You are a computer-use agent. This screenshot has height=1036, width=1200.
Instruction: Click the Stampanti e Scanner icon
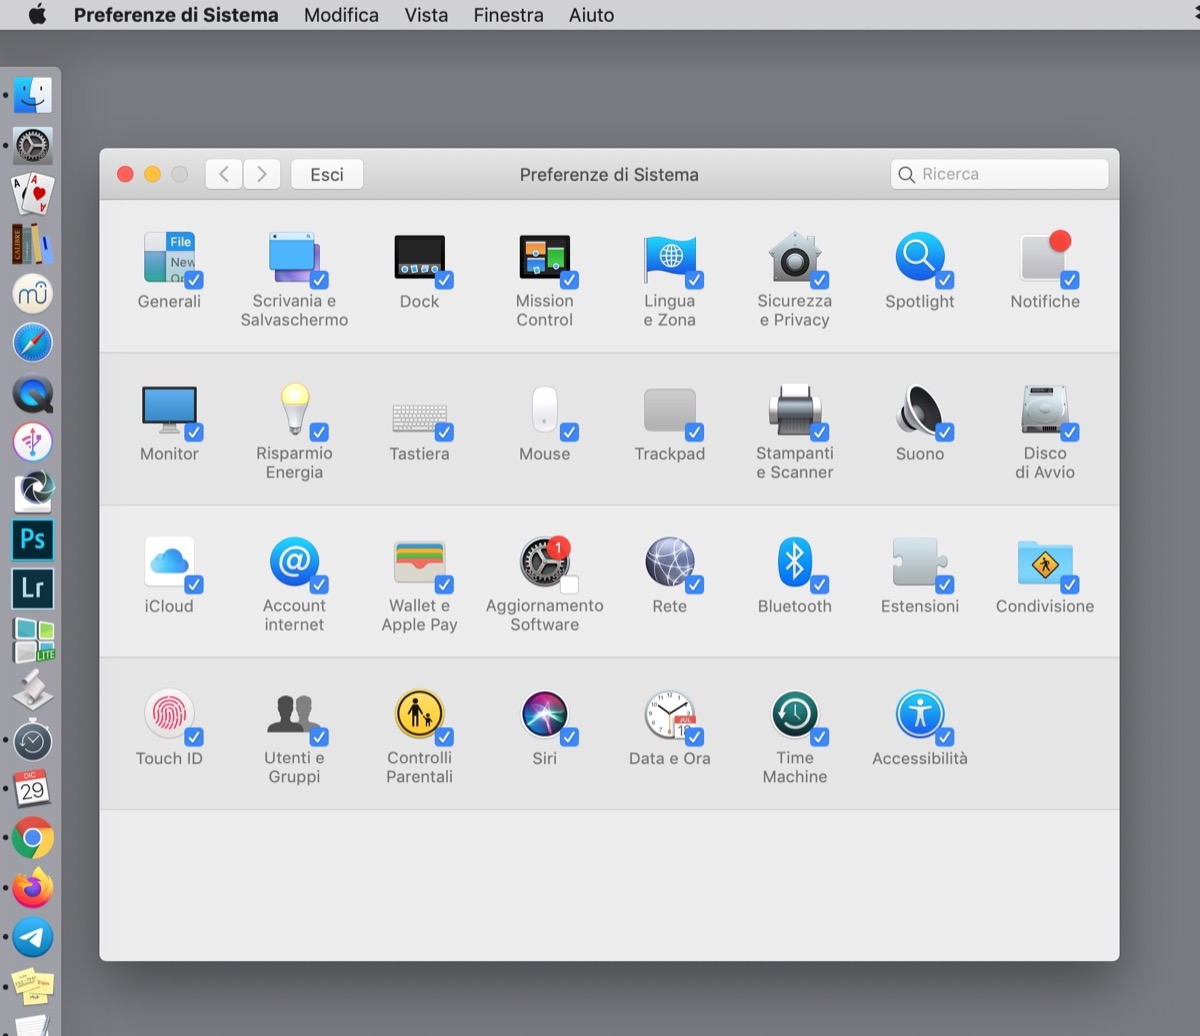pyautogui.click(x=794, y=410)
